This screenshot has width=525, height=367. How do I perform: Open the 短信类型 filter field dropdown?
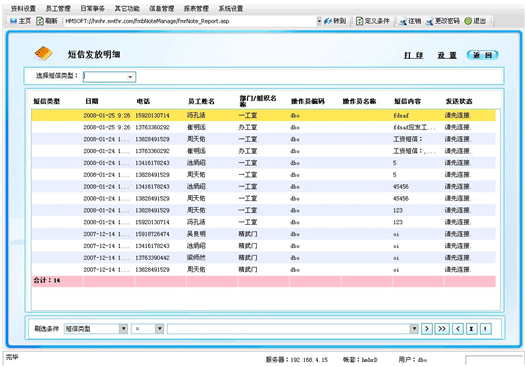pos(124,329)
